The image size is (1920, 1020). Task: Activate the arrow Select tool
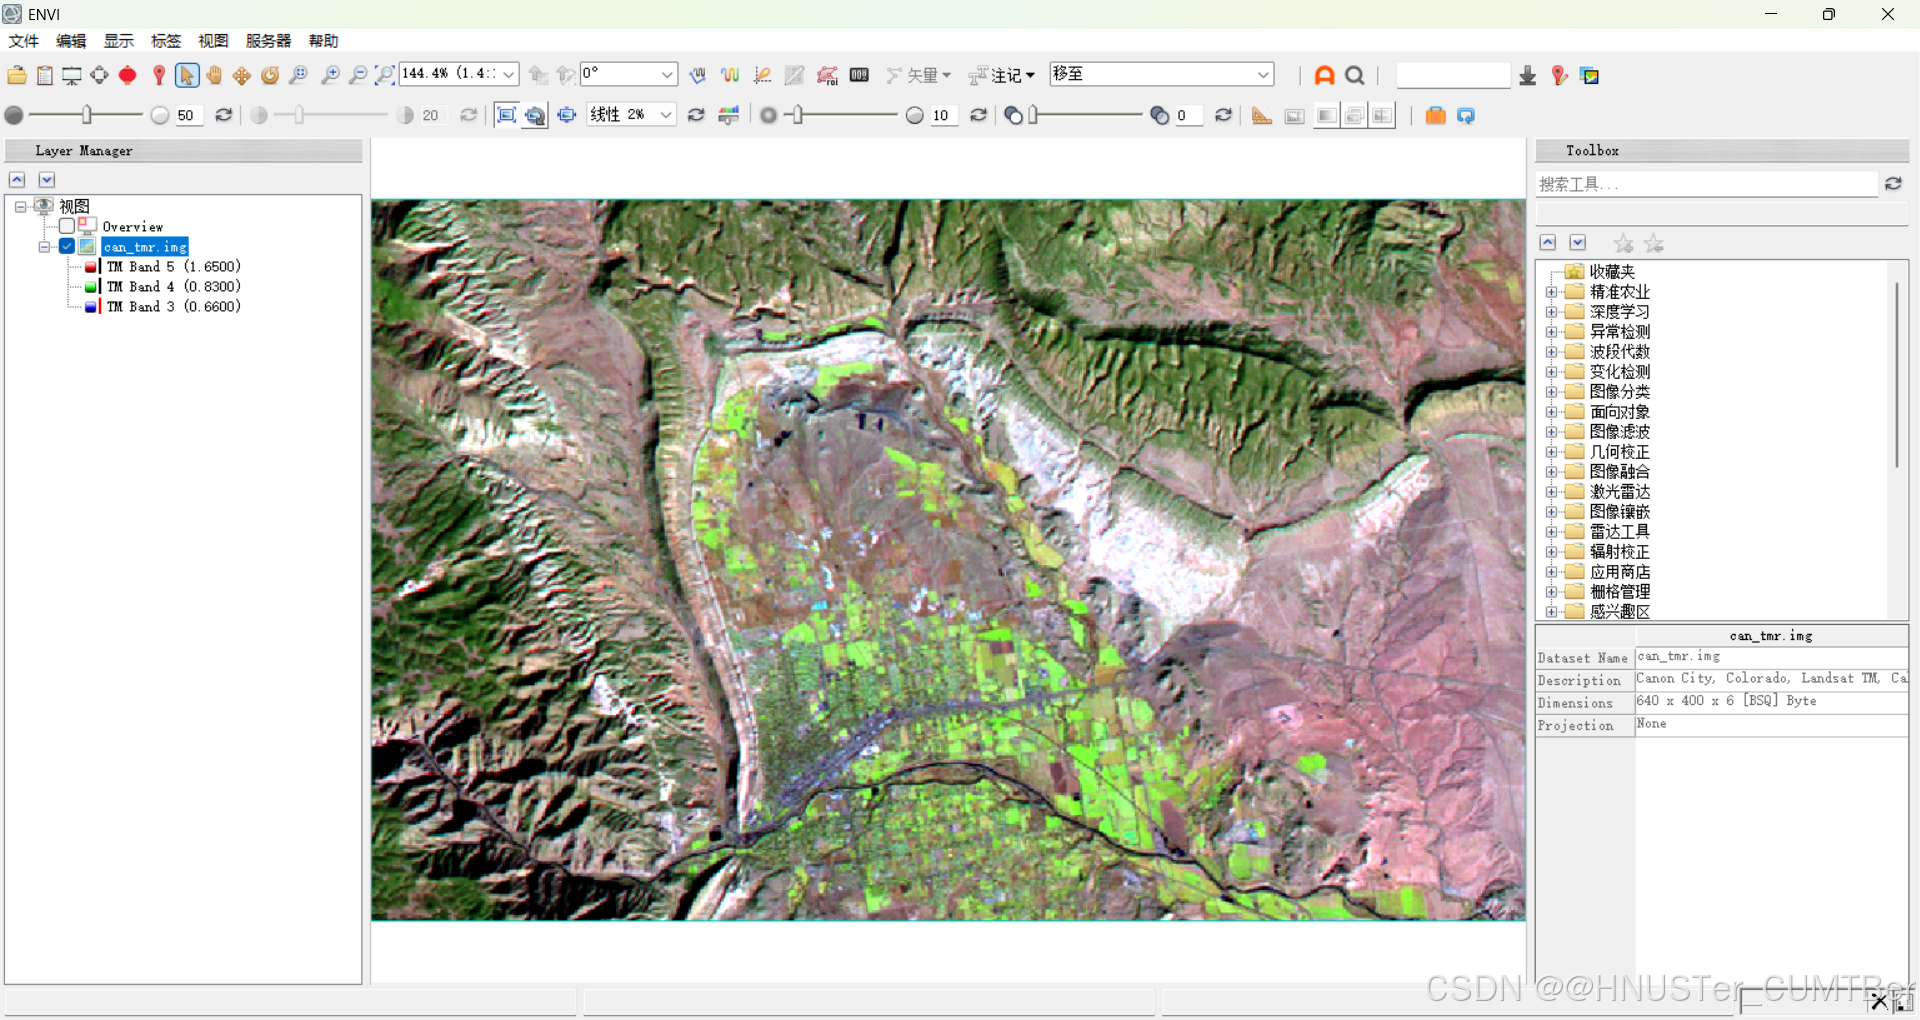pyautogui.click(x=186, y=75)
